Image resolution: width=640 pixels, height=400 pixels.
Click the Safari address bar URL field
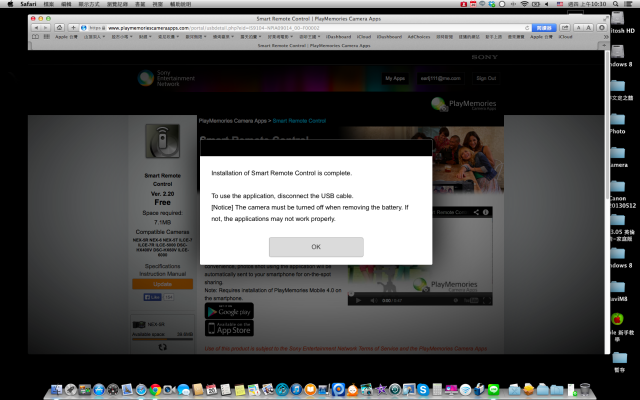tap(306, 28)
